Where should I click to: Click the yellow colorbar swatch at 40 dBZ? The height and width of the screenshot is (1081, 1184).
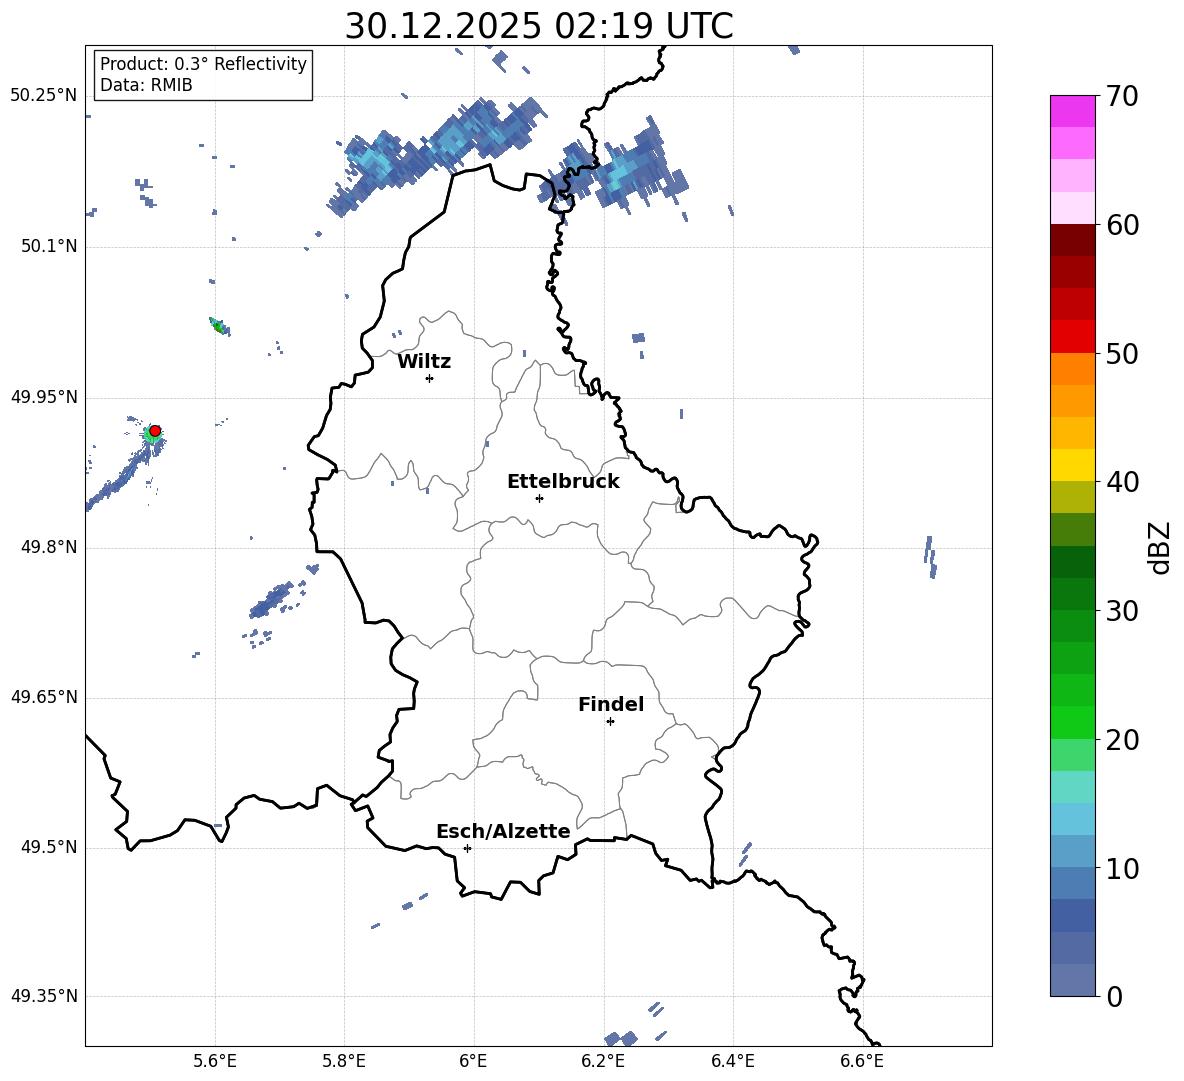(x=1072, y=465)
